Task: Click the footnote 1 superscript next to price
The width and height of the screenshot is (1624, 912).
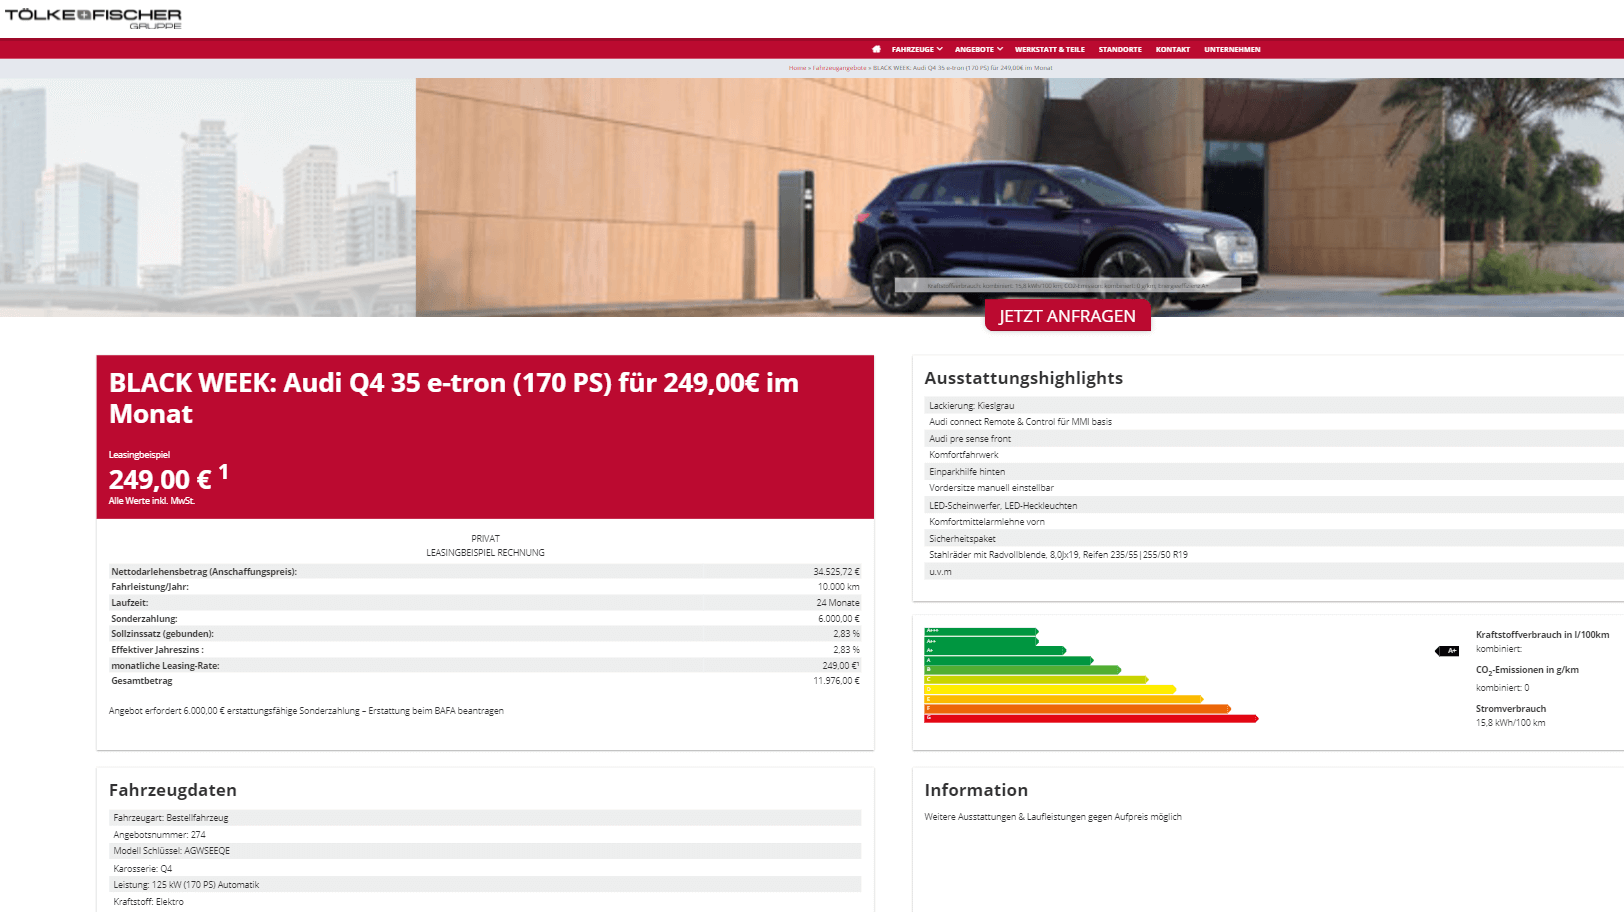Action: [x=224, y=471]
